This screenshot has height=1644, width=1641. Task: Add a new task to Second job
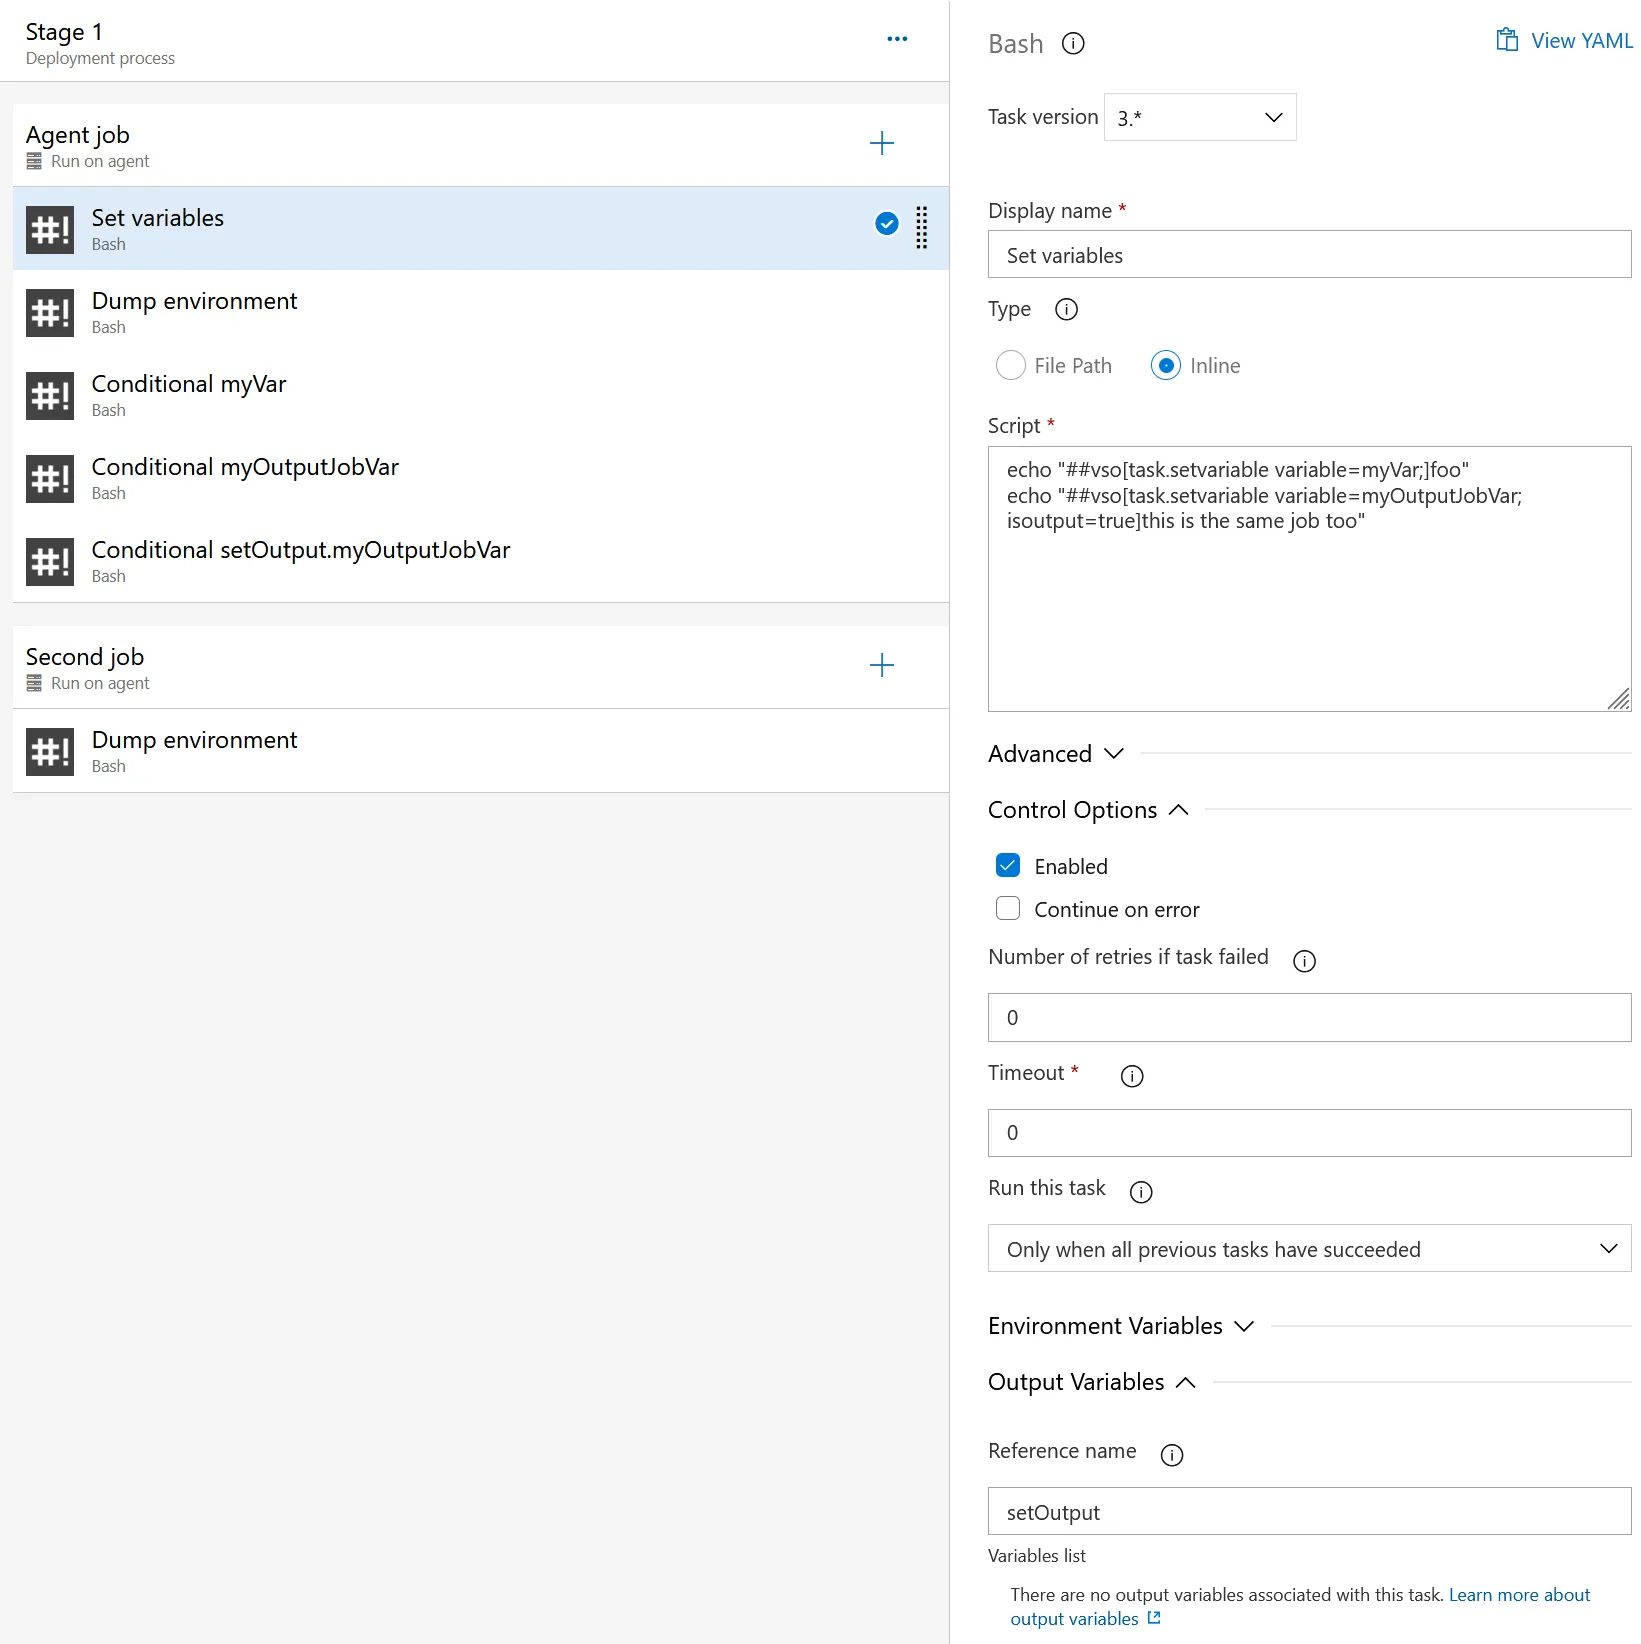click(881, 665)
